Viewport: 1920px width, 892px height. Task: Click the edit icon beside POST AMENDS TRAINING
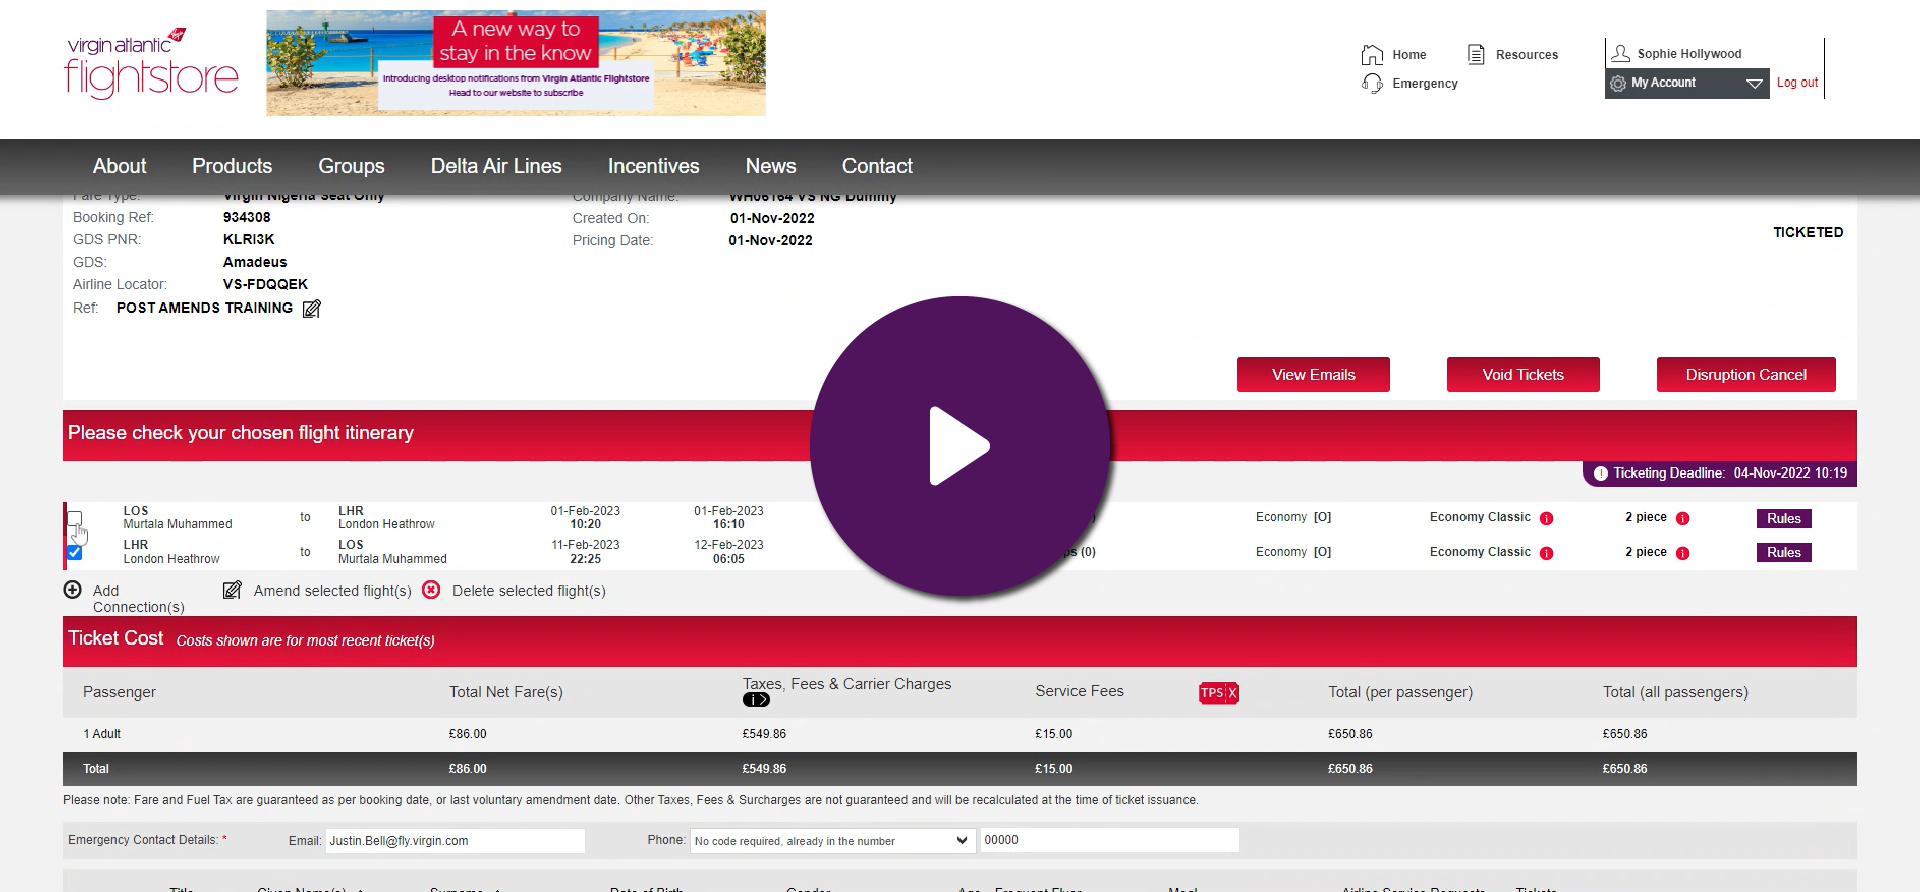(312, 309)
